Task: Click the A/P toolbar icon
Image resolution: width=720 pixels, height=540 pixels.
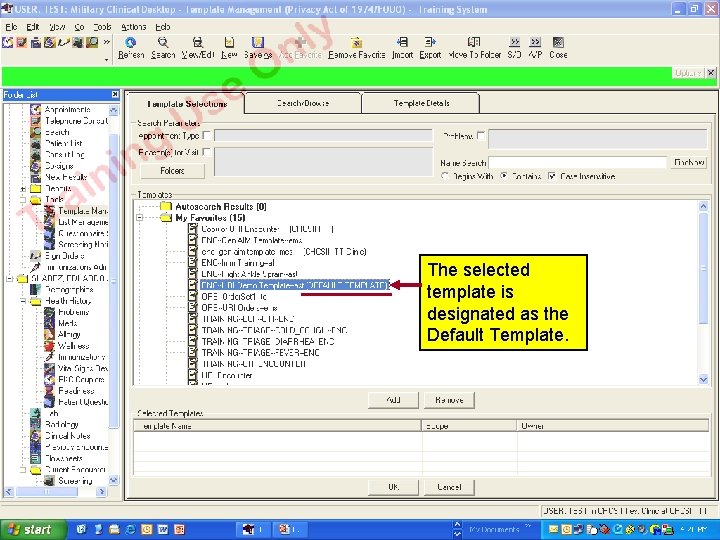Action: 535,48
